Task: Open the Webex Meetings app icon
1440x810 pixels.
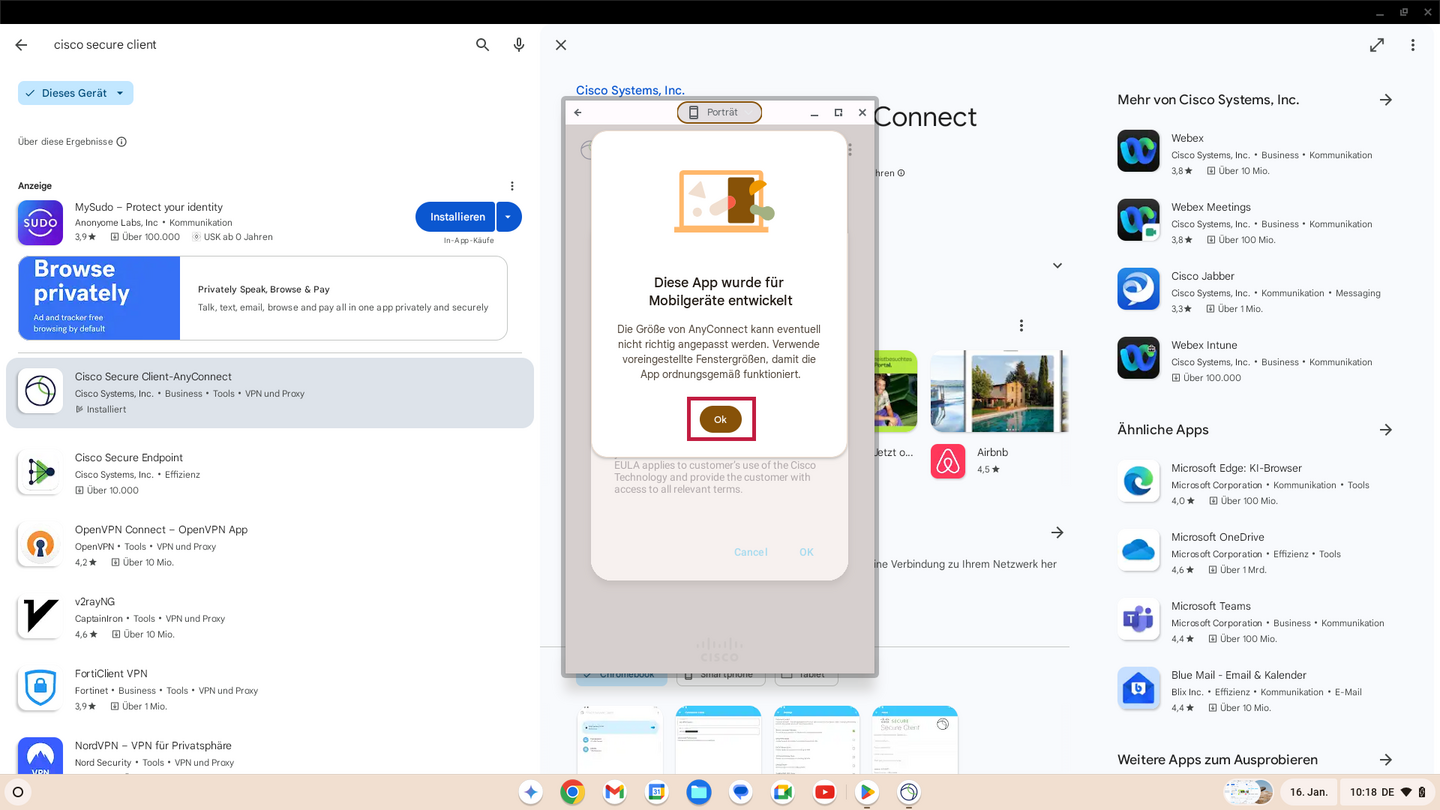Action: pyautogui.click(x=1138, y=220)
